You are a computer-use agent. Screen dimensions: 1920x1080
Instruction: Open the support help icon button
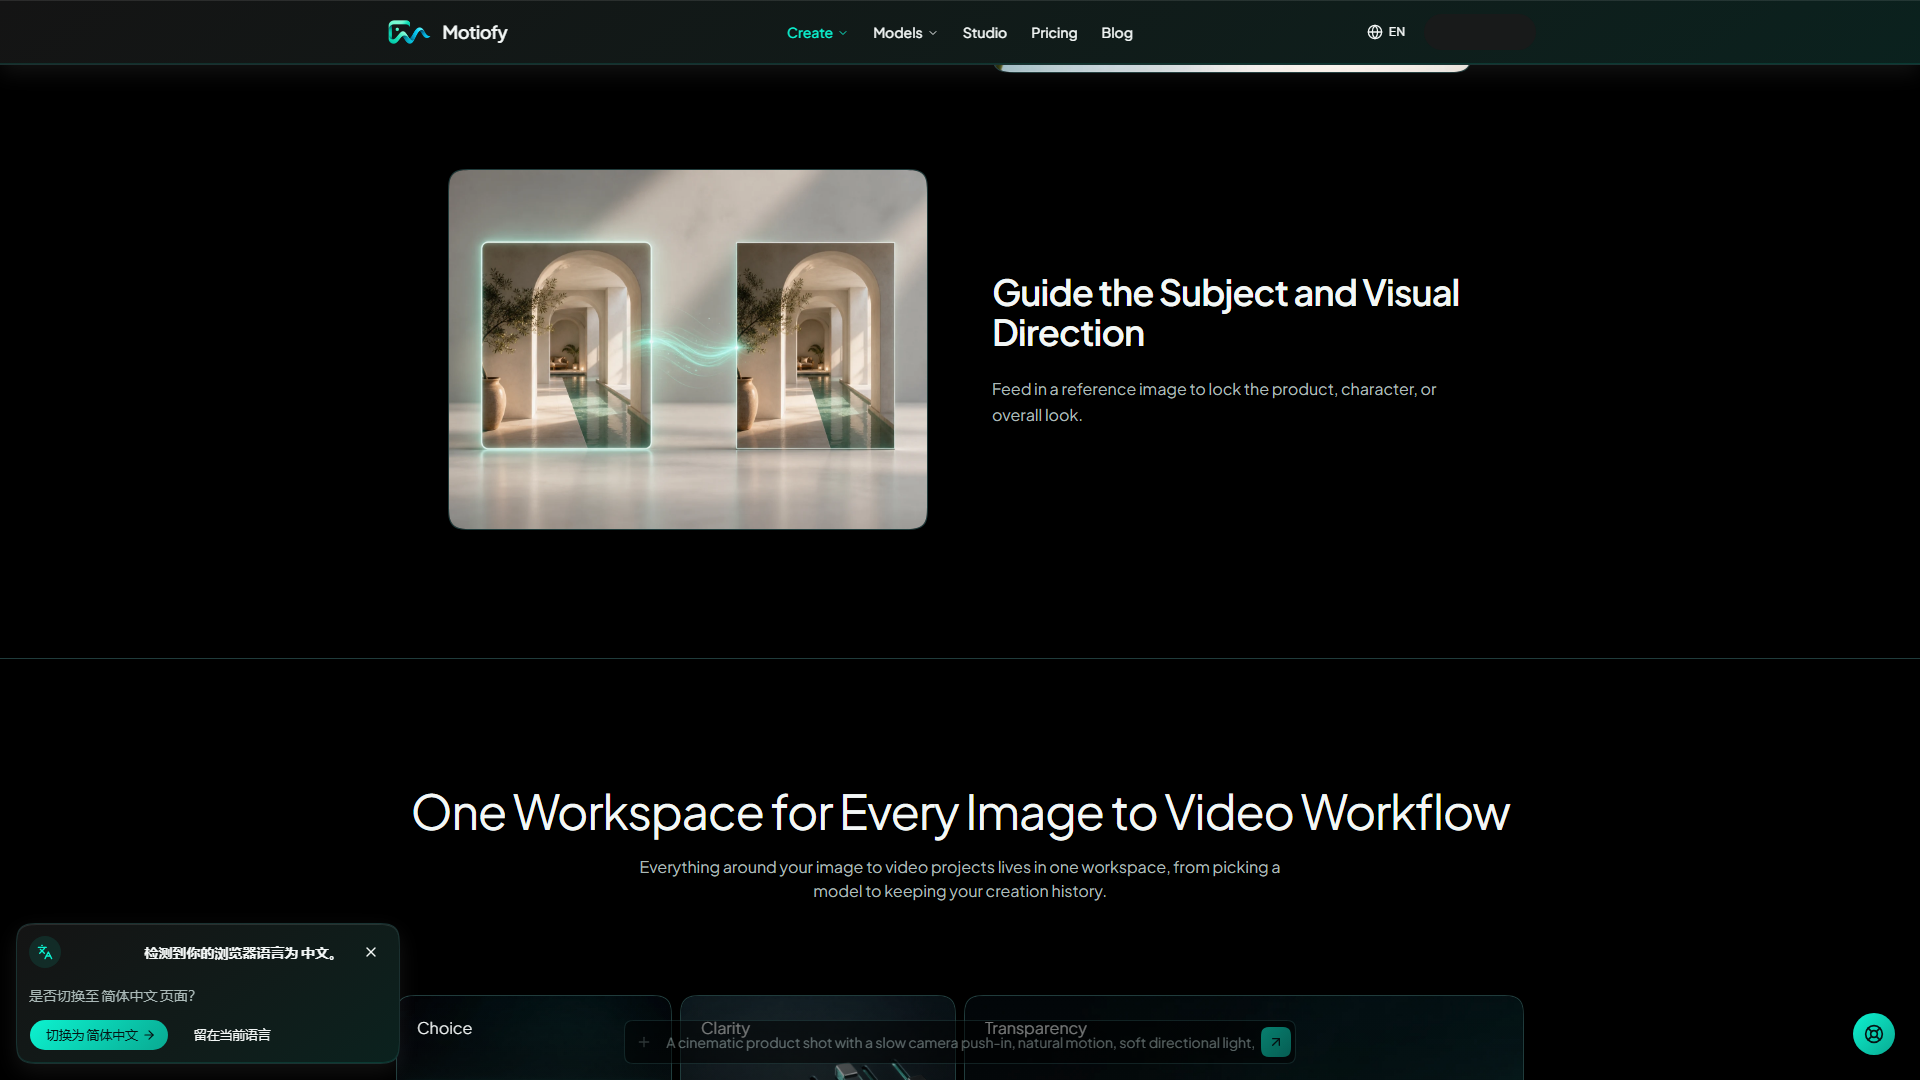(x=1874, y=1034)
